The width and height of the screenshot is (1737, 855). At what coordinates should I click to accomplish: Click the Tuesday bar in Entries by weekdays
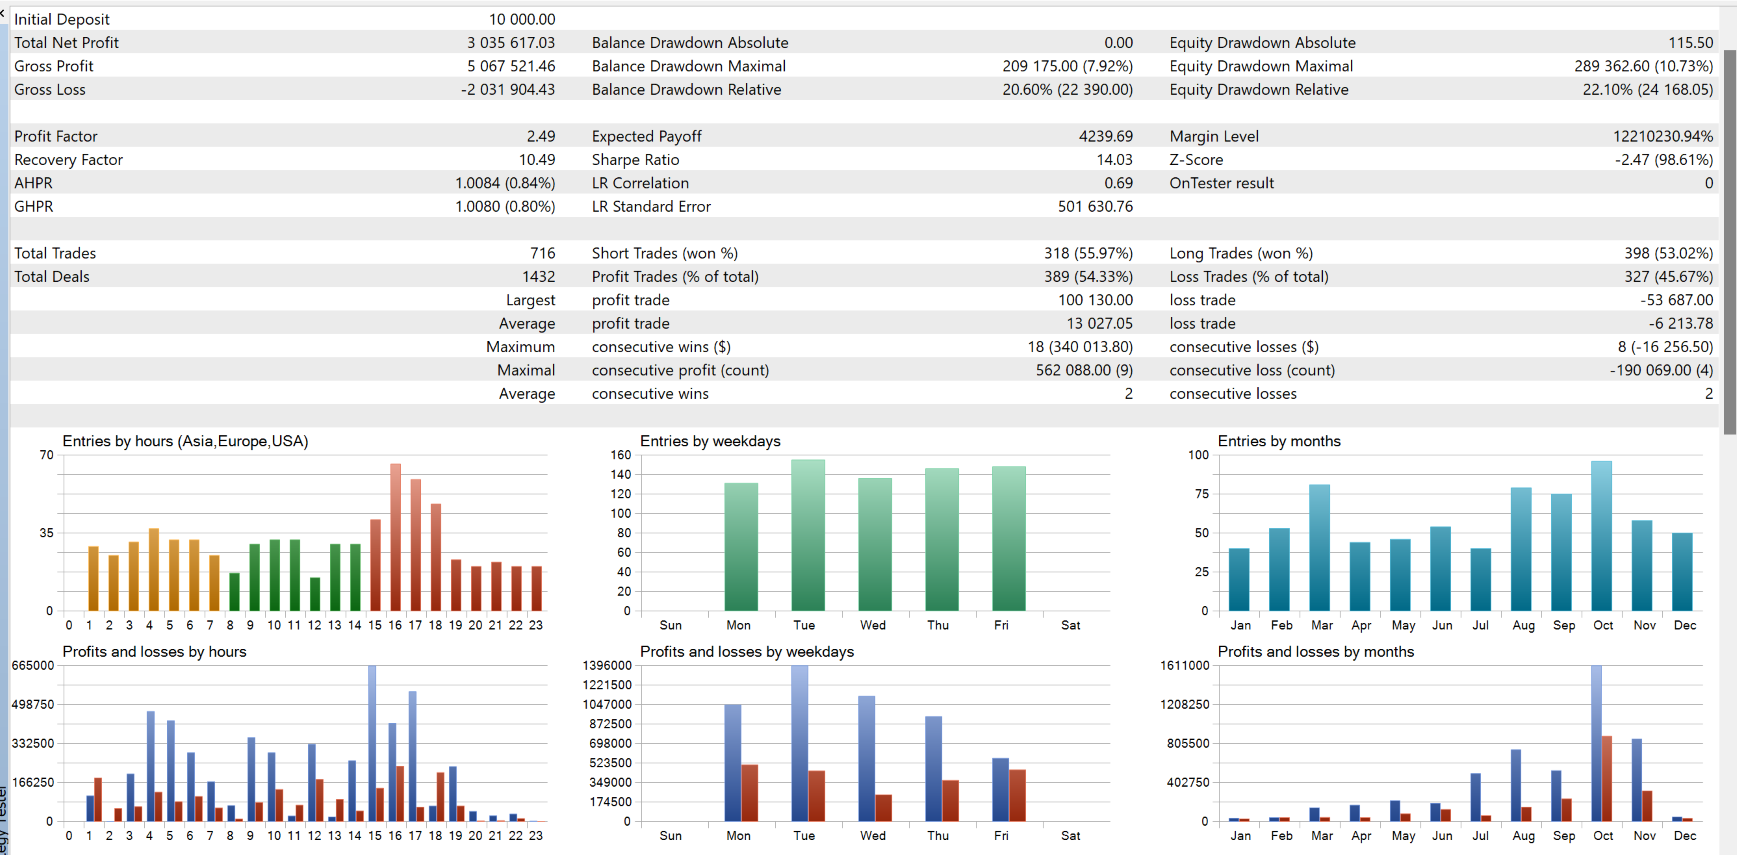tap(807, 535)
